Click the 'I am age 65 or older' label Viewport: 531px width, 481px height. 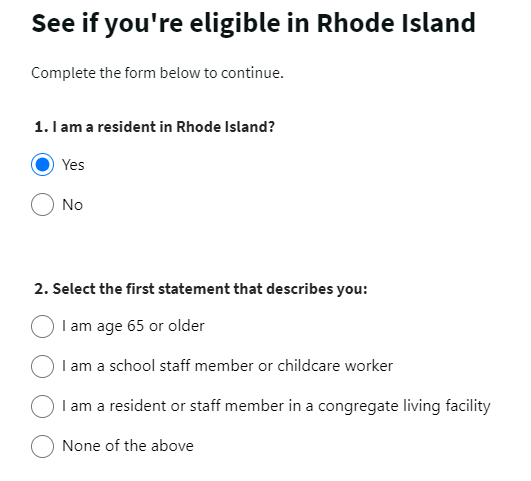pos(133,326)
